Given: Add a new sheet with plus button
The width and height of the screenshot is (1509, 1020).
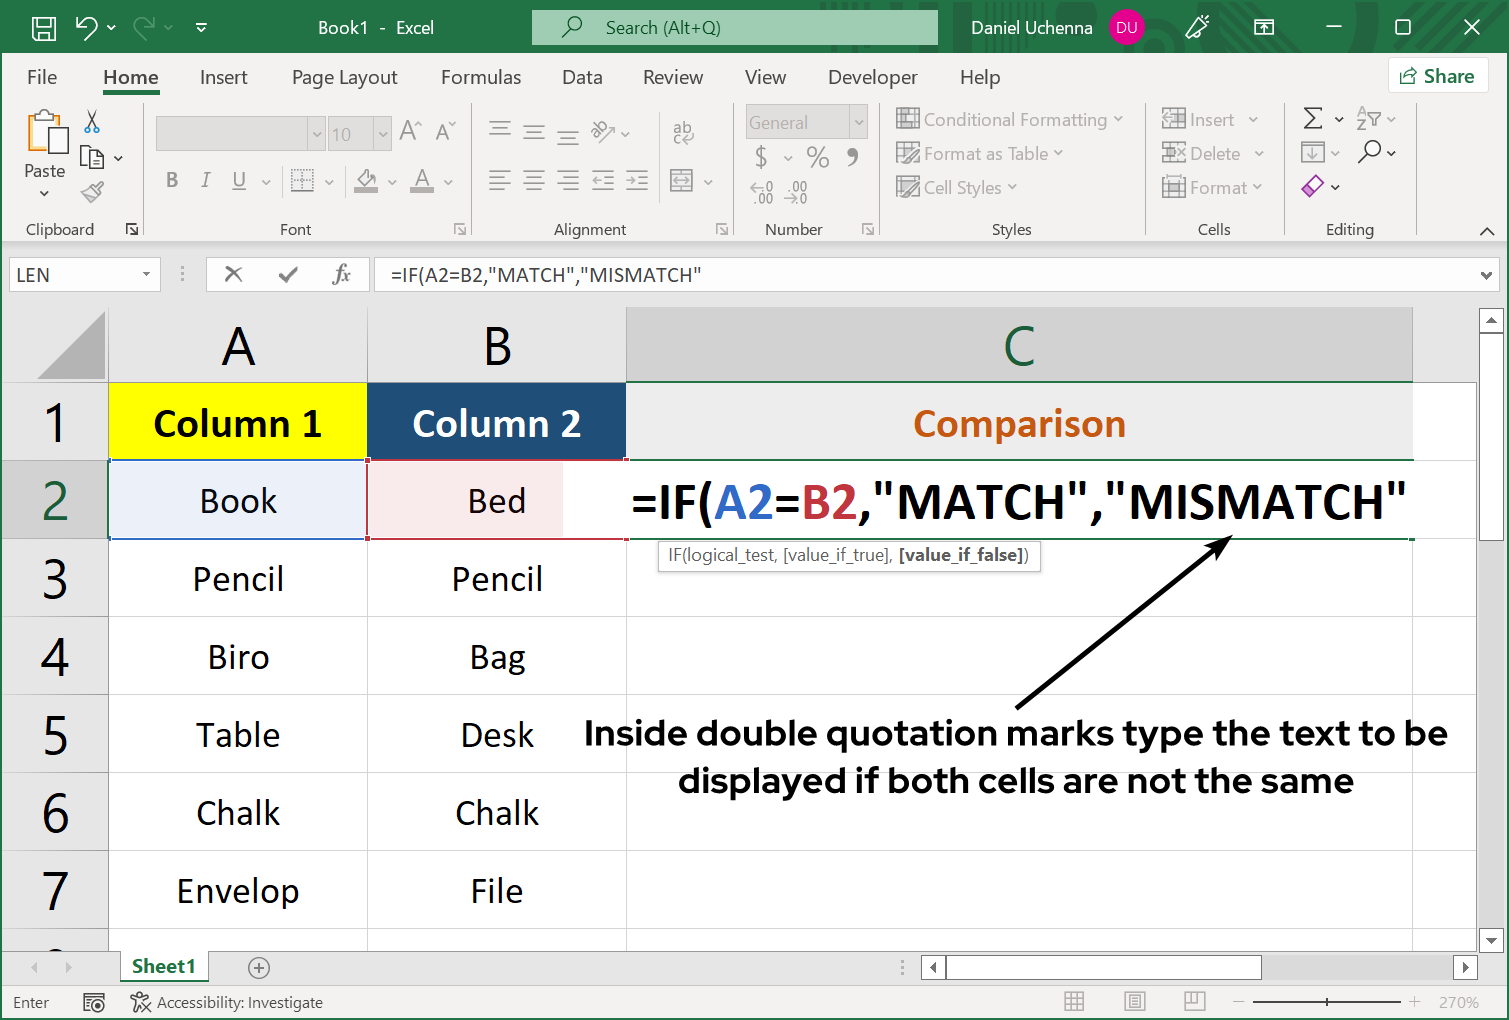Looking at the screenshot, I should [x=259, y=967].
